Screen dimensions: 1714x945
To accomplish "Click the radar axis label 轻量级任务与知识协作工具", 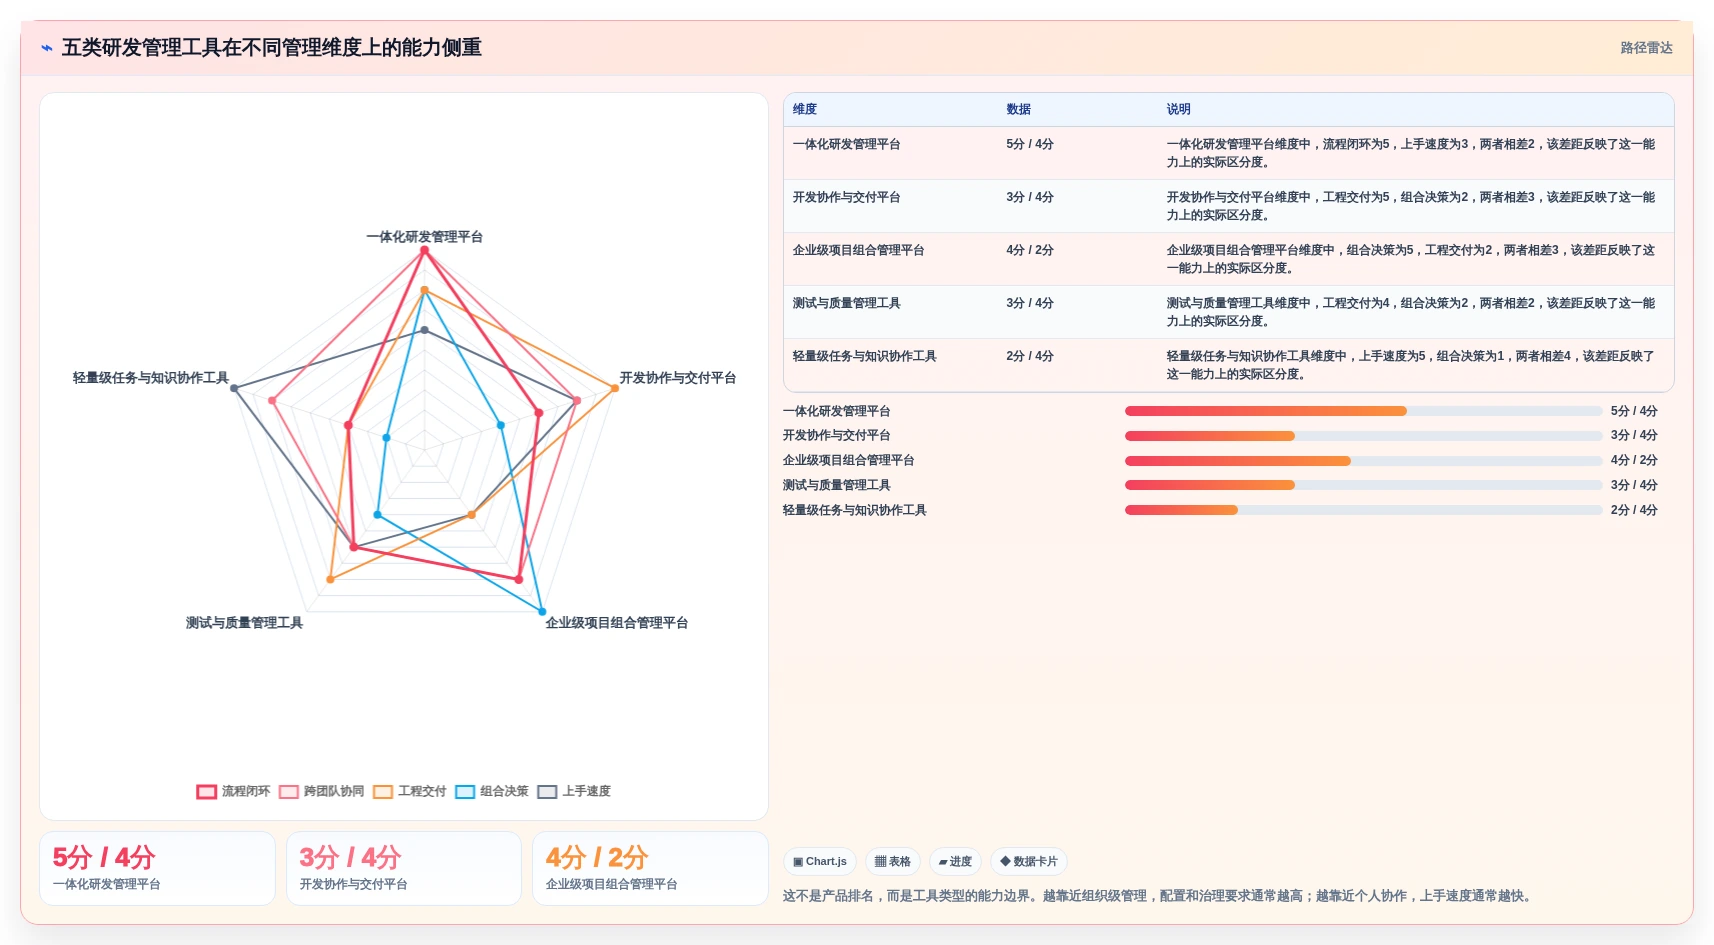I will click(150, 378).
